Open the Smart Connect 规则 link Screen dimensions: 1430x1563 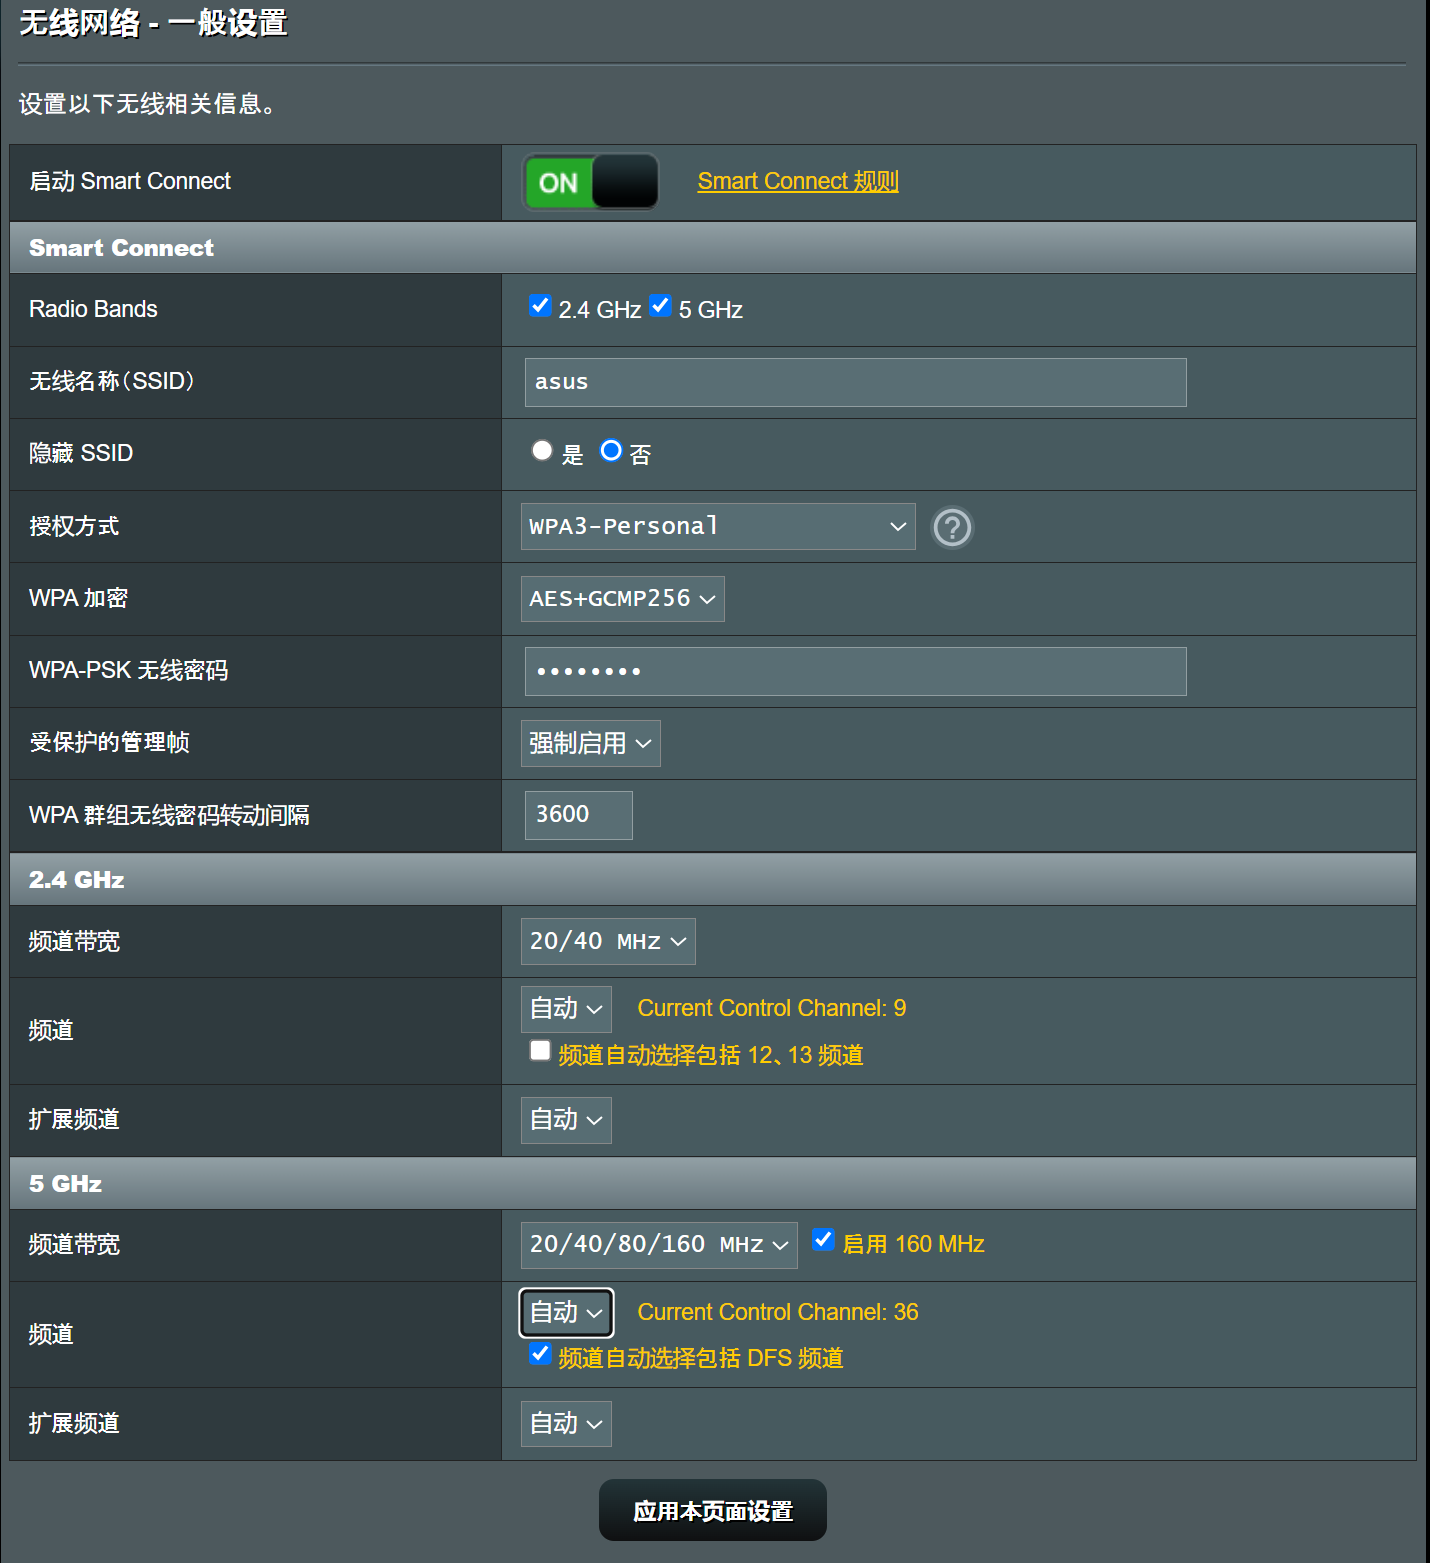click(798, 181)
